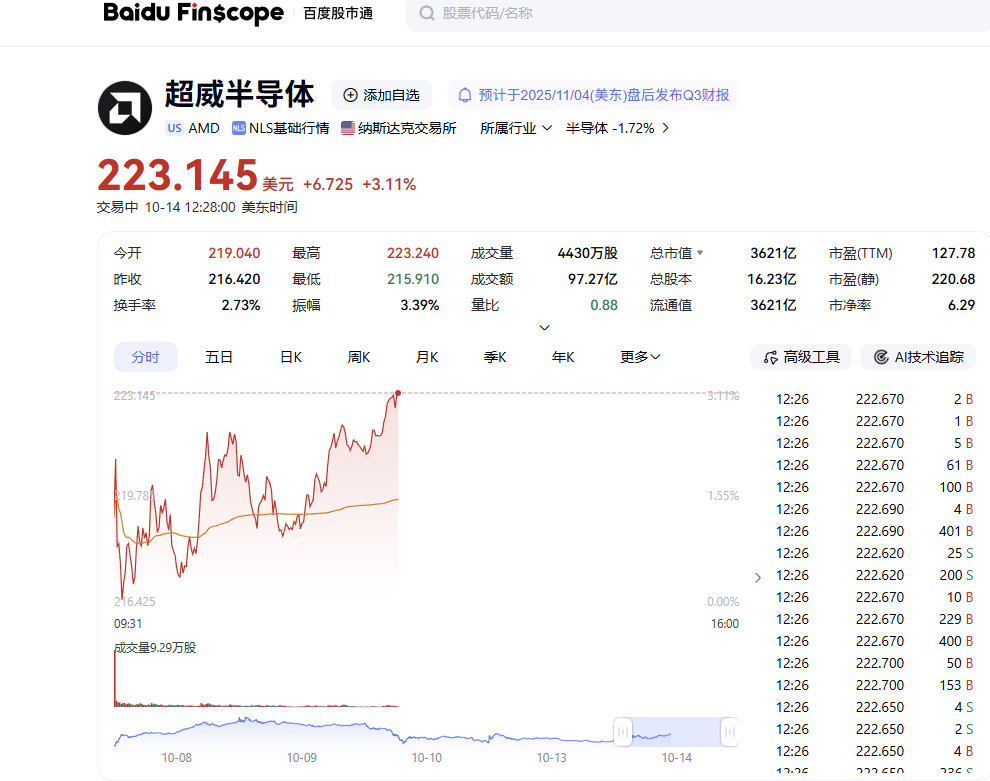This screenshot has height=781, width=990.
Task: Focus the stock code/name search field
Action: coord(698,13)
